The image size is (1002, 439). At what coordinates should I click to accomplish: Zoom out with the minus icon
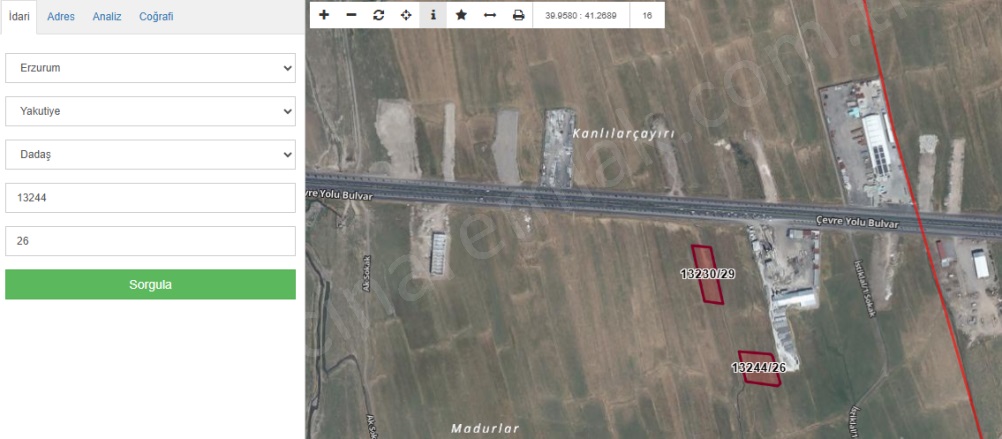[x=351, y=15]
